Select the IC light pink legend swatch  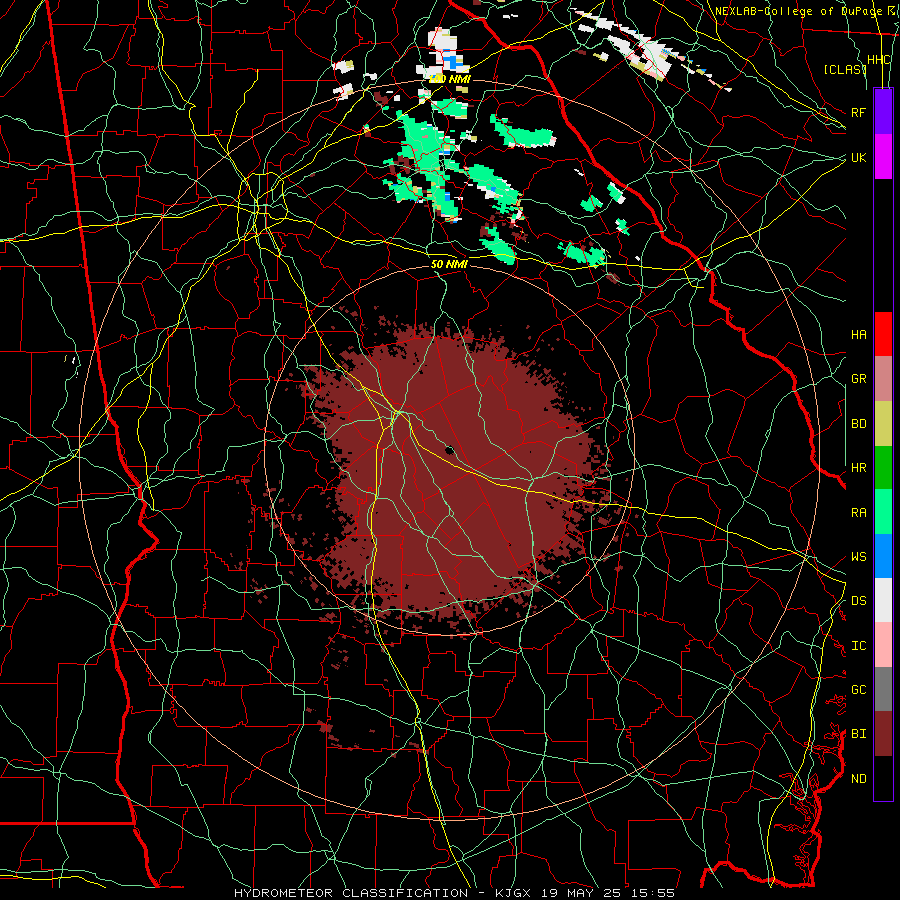883,645
